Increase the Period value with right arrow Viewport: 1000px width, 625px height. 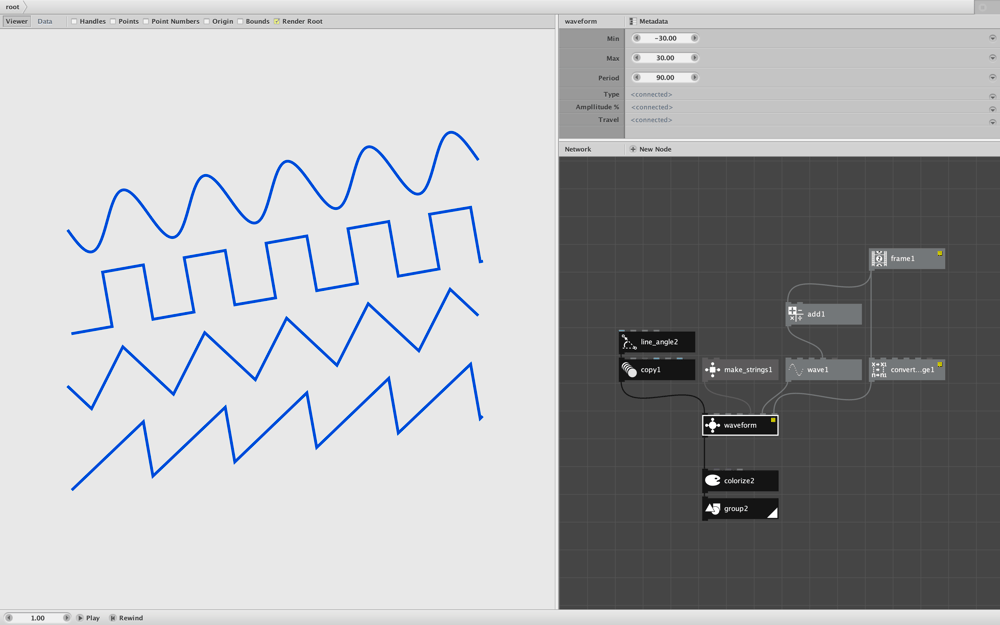(695, 78)
